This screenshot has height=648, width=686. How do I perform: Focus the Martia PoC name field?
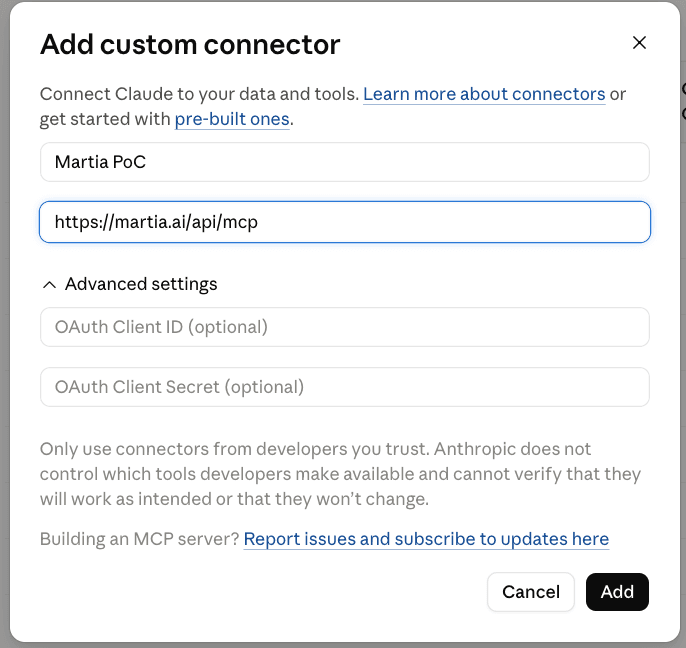(x=345, y=162)
